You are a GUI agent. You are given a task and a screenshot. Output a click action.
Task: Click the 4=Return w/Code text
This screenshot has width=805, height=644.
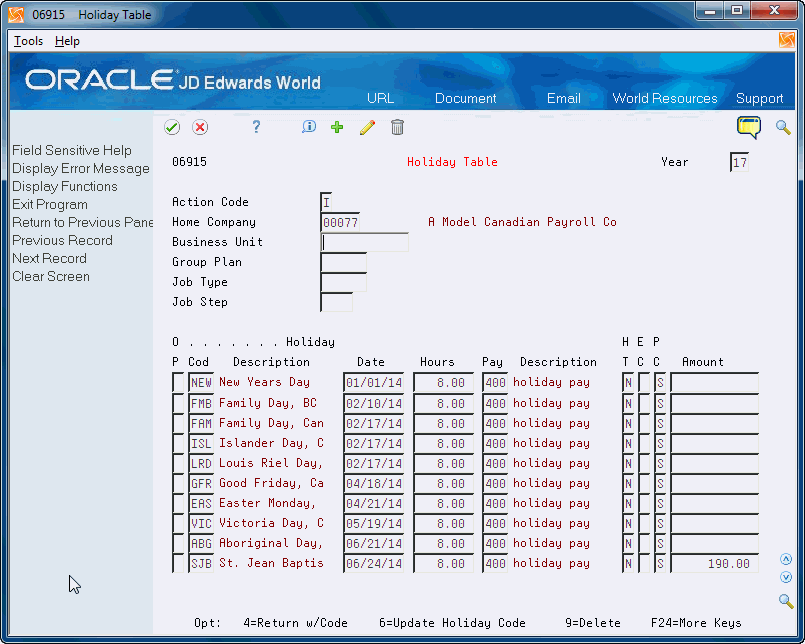tap(295, 623)
